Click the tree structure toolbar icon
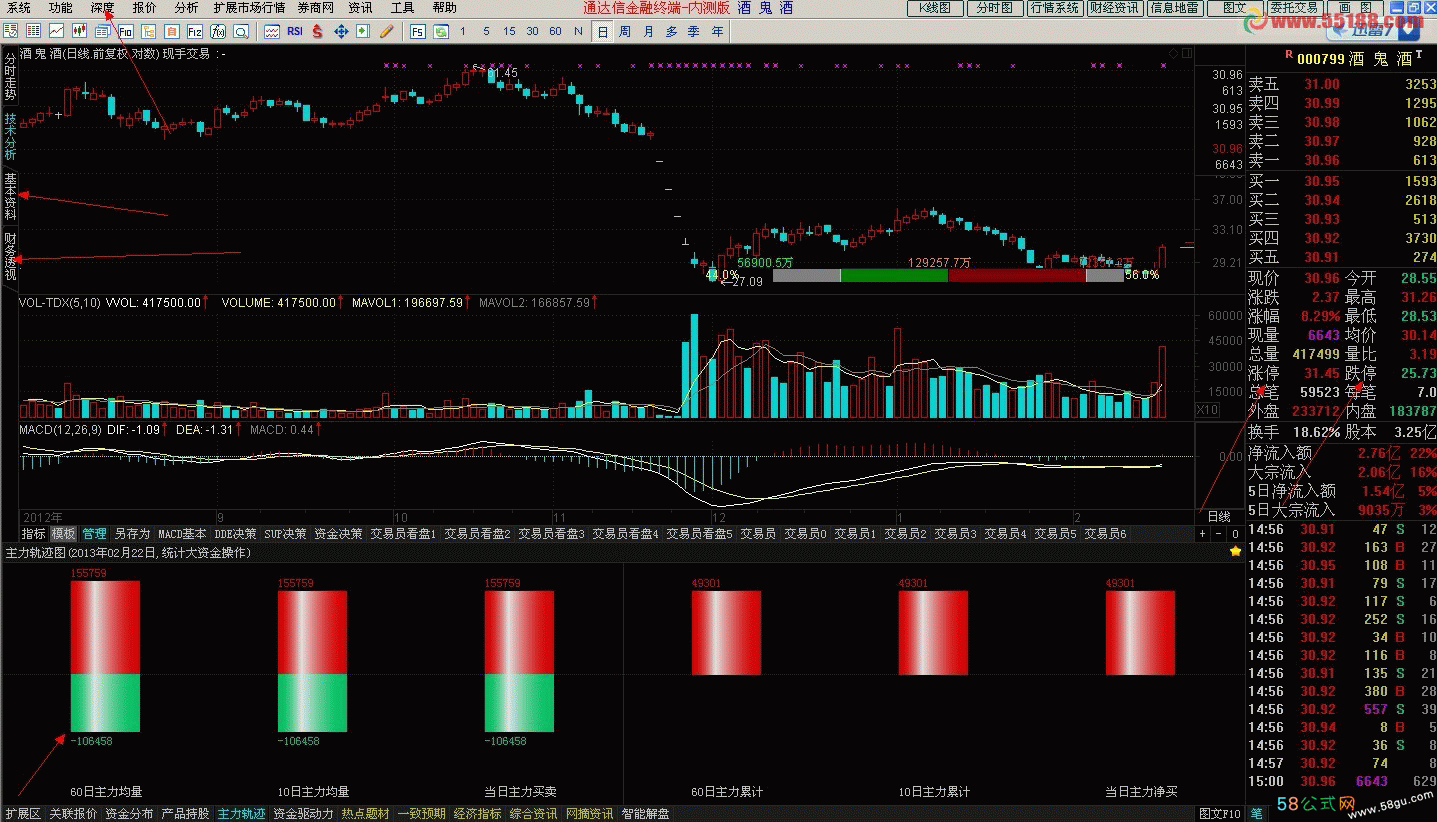This screenshot has width=1437, height=822. click(149, 31)
